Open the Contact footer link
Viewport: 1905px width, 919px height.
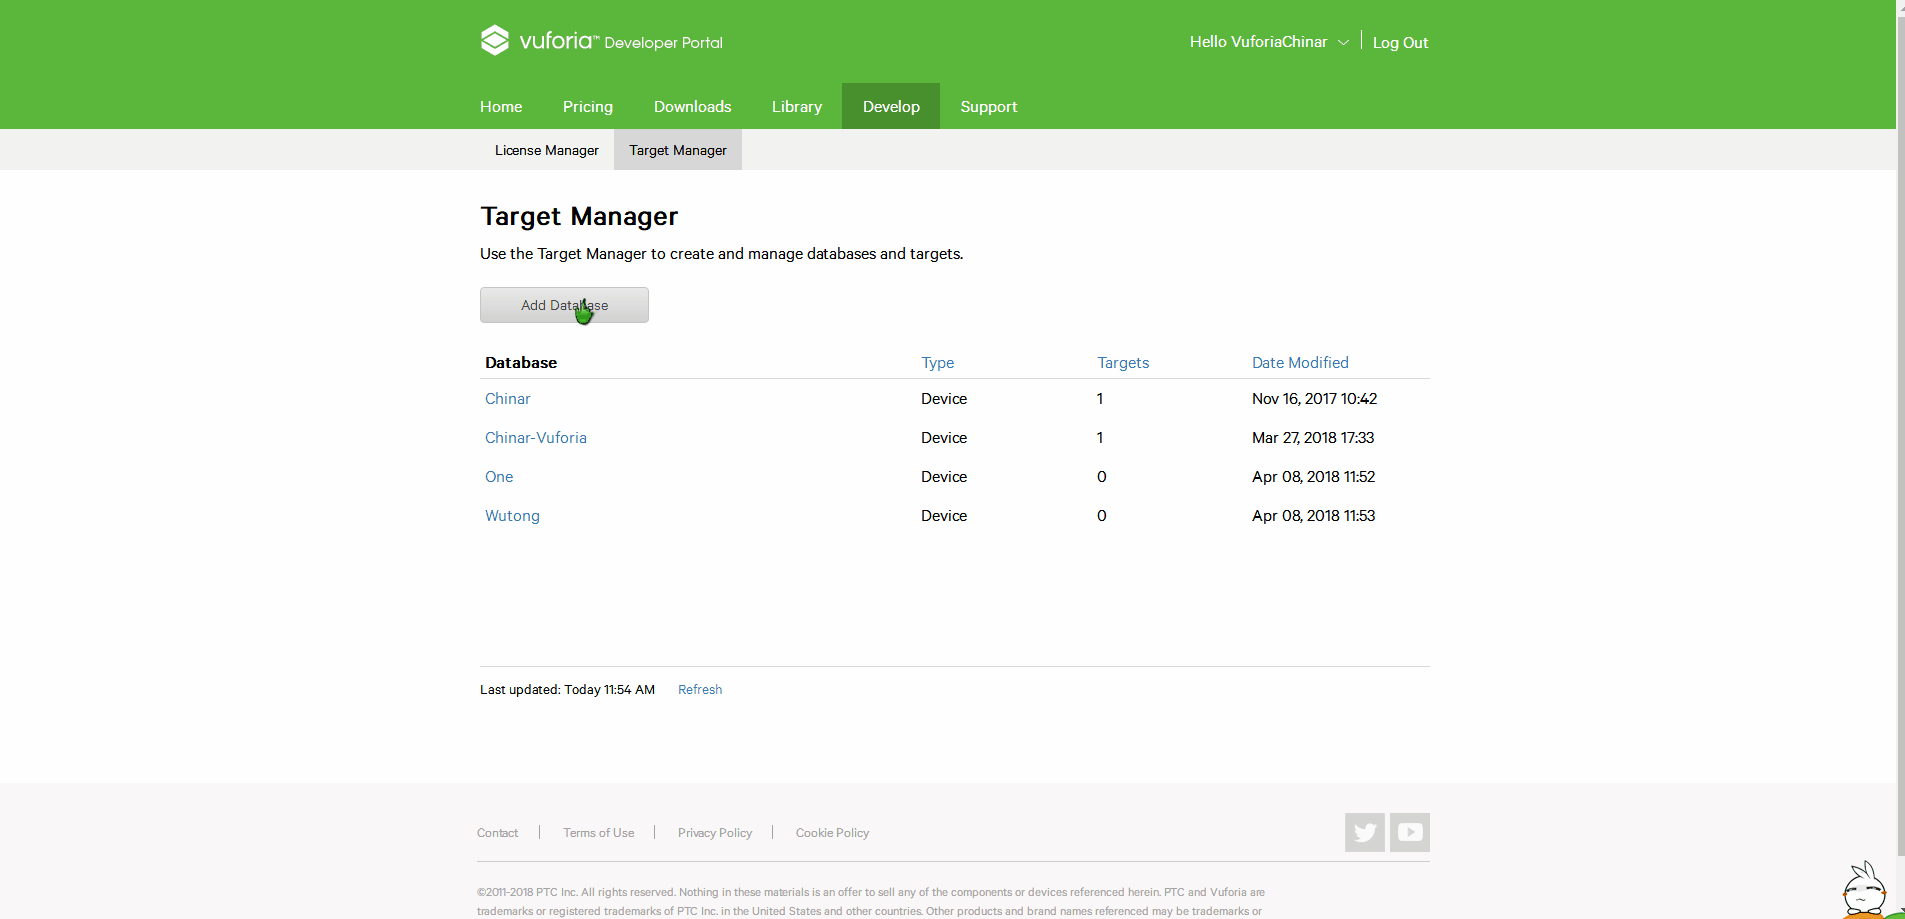tap(497, 832)
